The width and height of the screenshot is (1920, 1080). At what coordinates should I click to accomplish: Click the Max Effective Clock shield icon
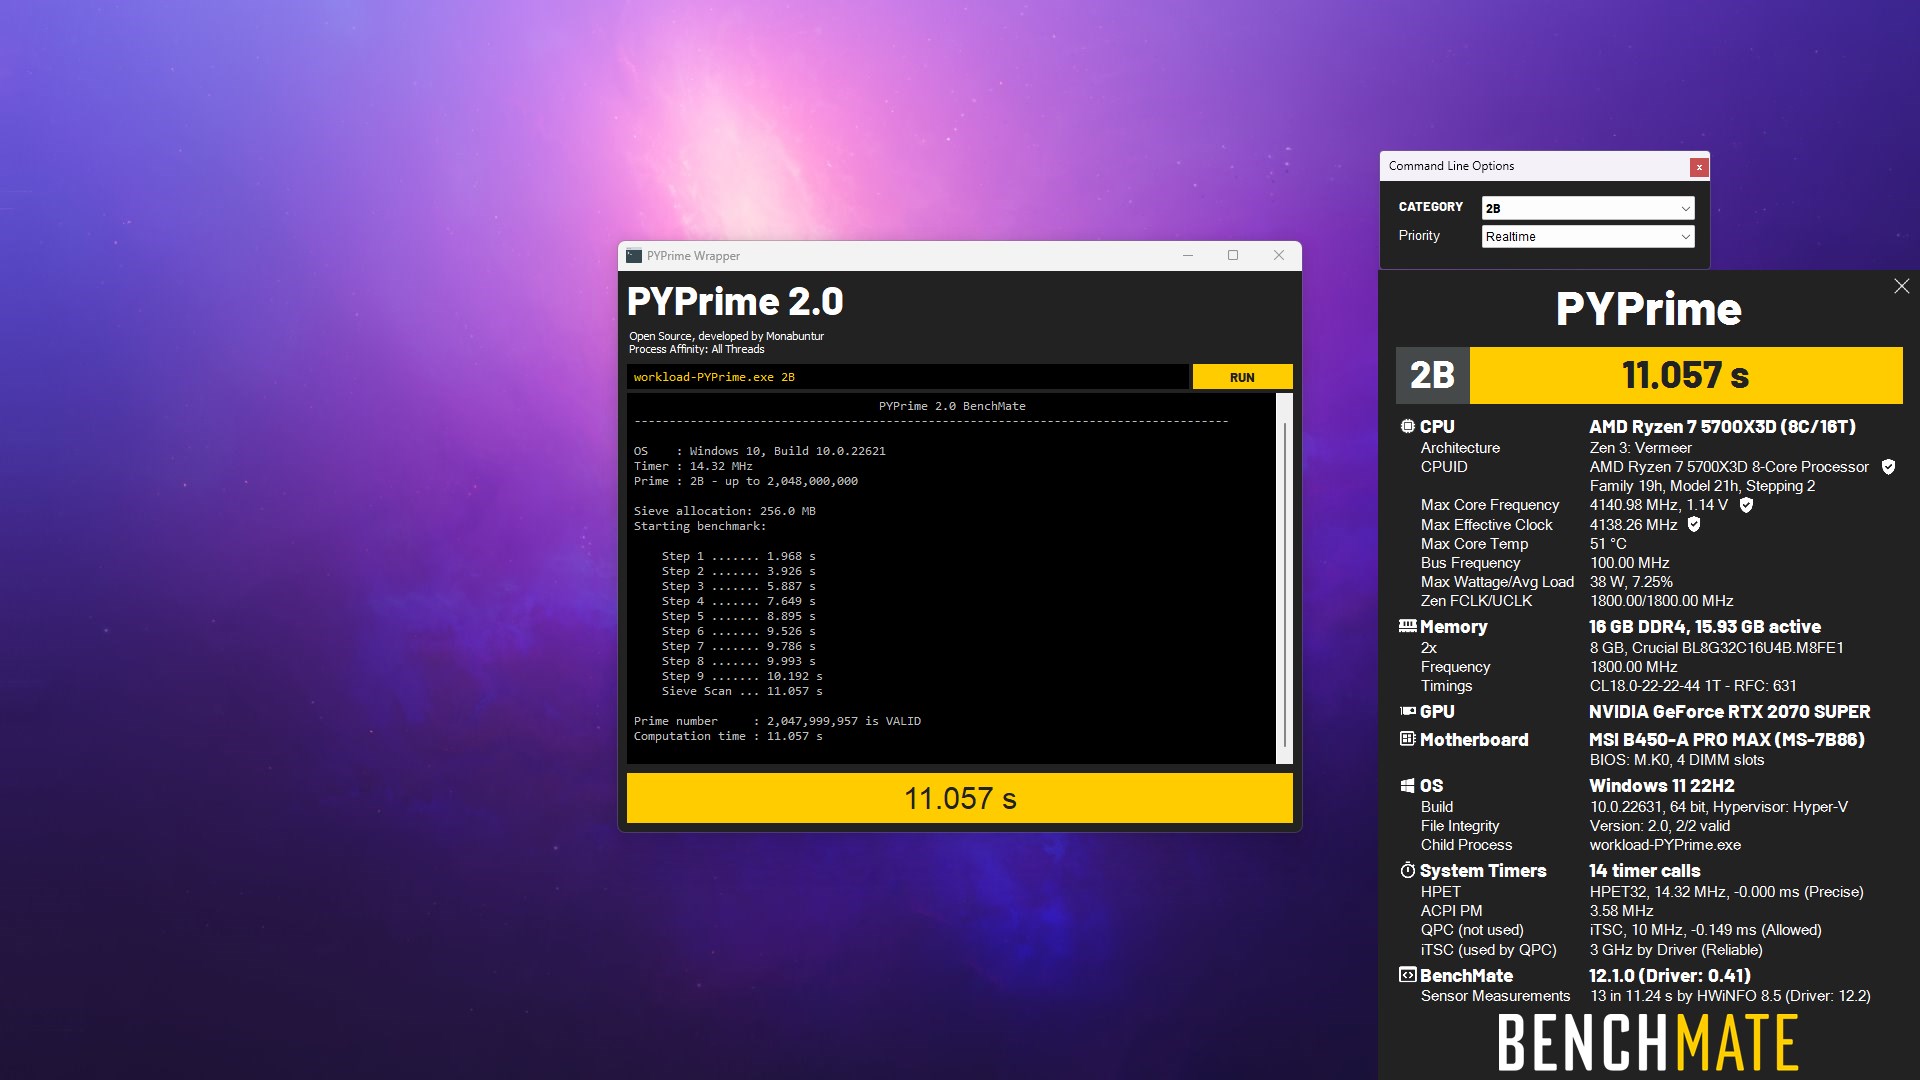coord(1694,524)
